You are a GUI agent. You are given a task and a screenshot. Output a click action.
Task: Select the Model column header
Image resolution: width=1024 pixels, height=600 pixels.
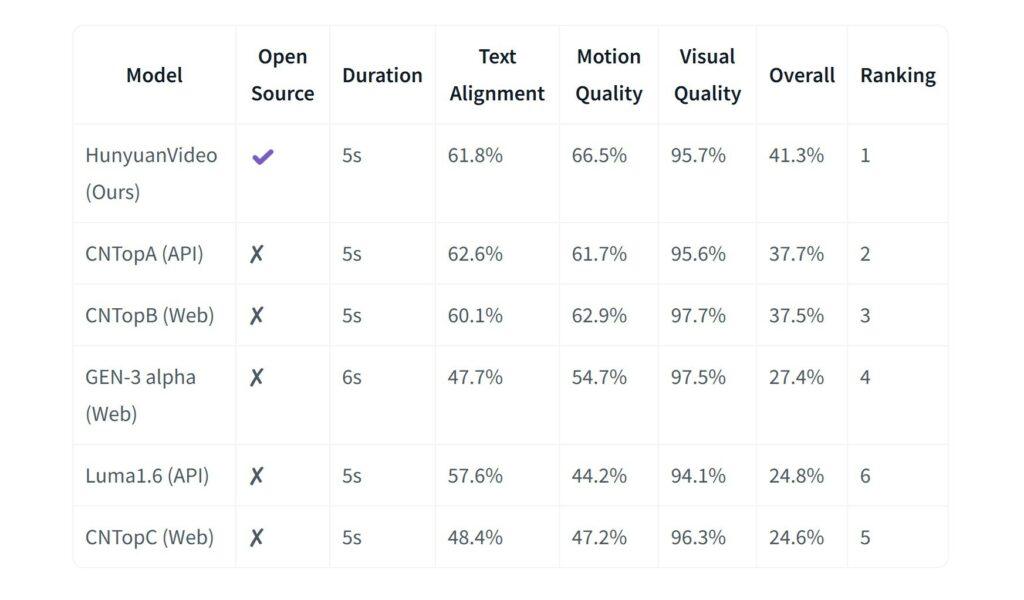tap(154, 75)
